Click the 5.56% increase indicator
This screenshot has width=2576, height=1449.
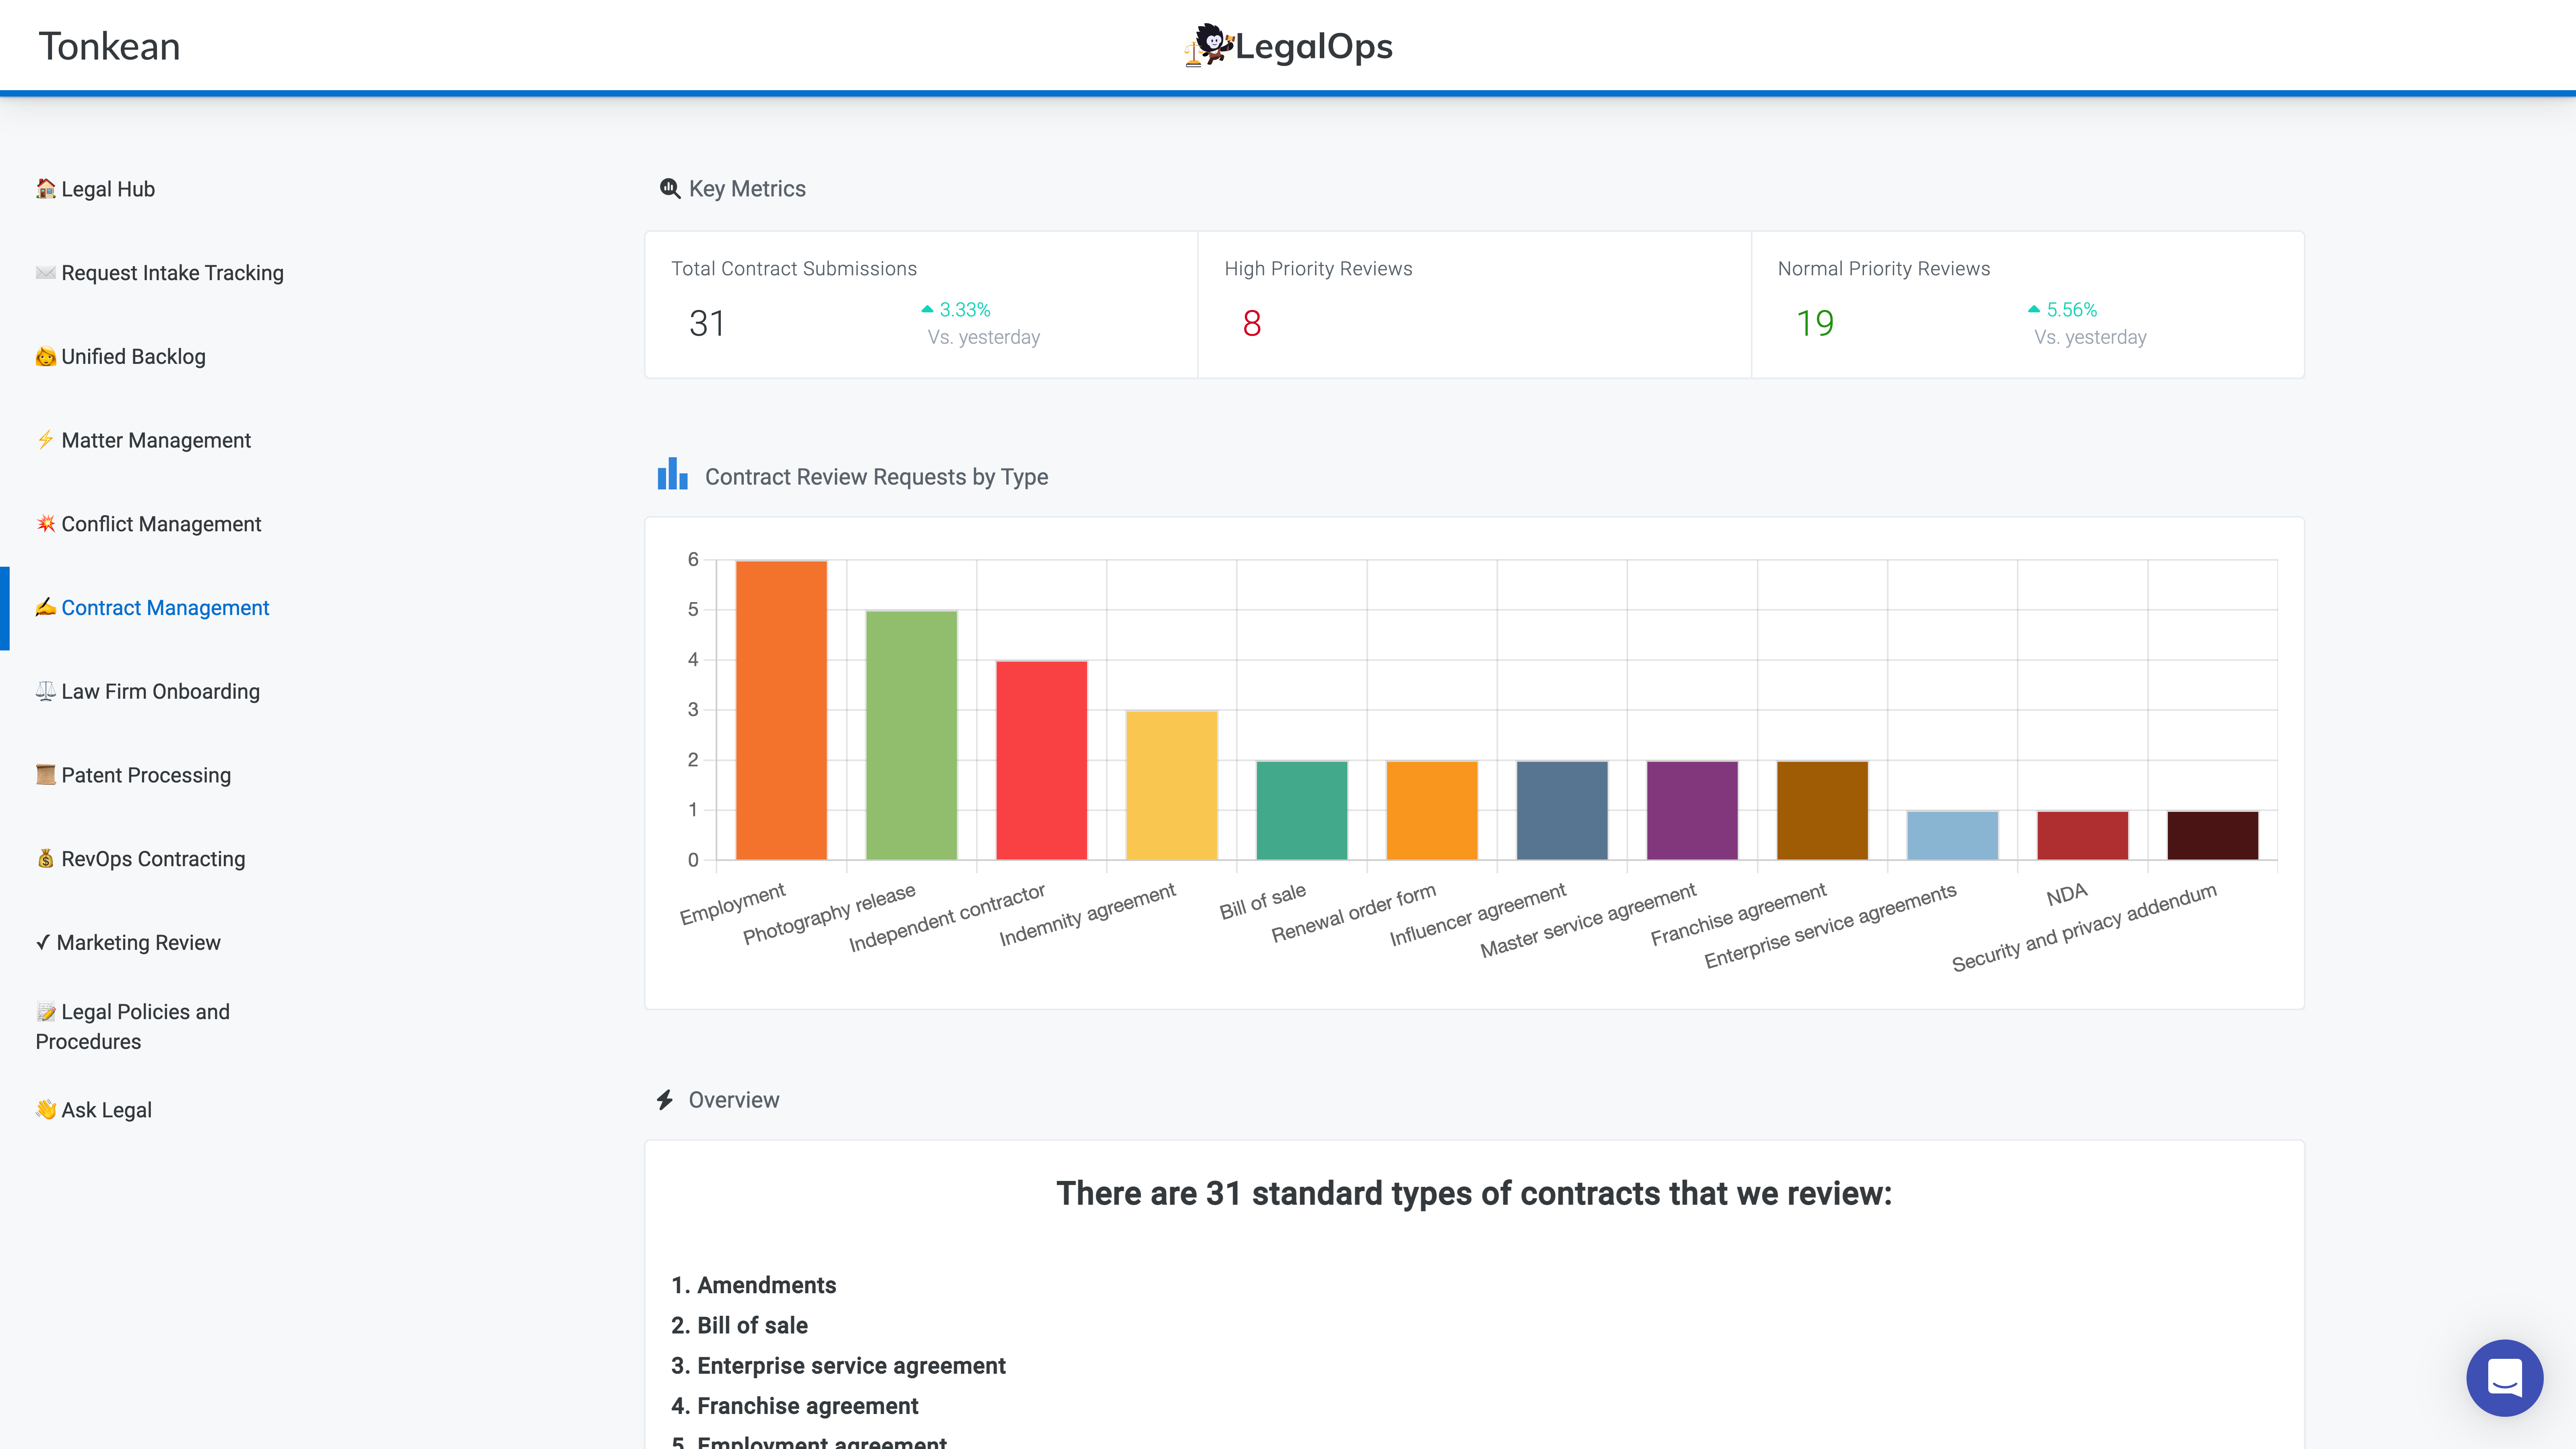point(2062,310)
